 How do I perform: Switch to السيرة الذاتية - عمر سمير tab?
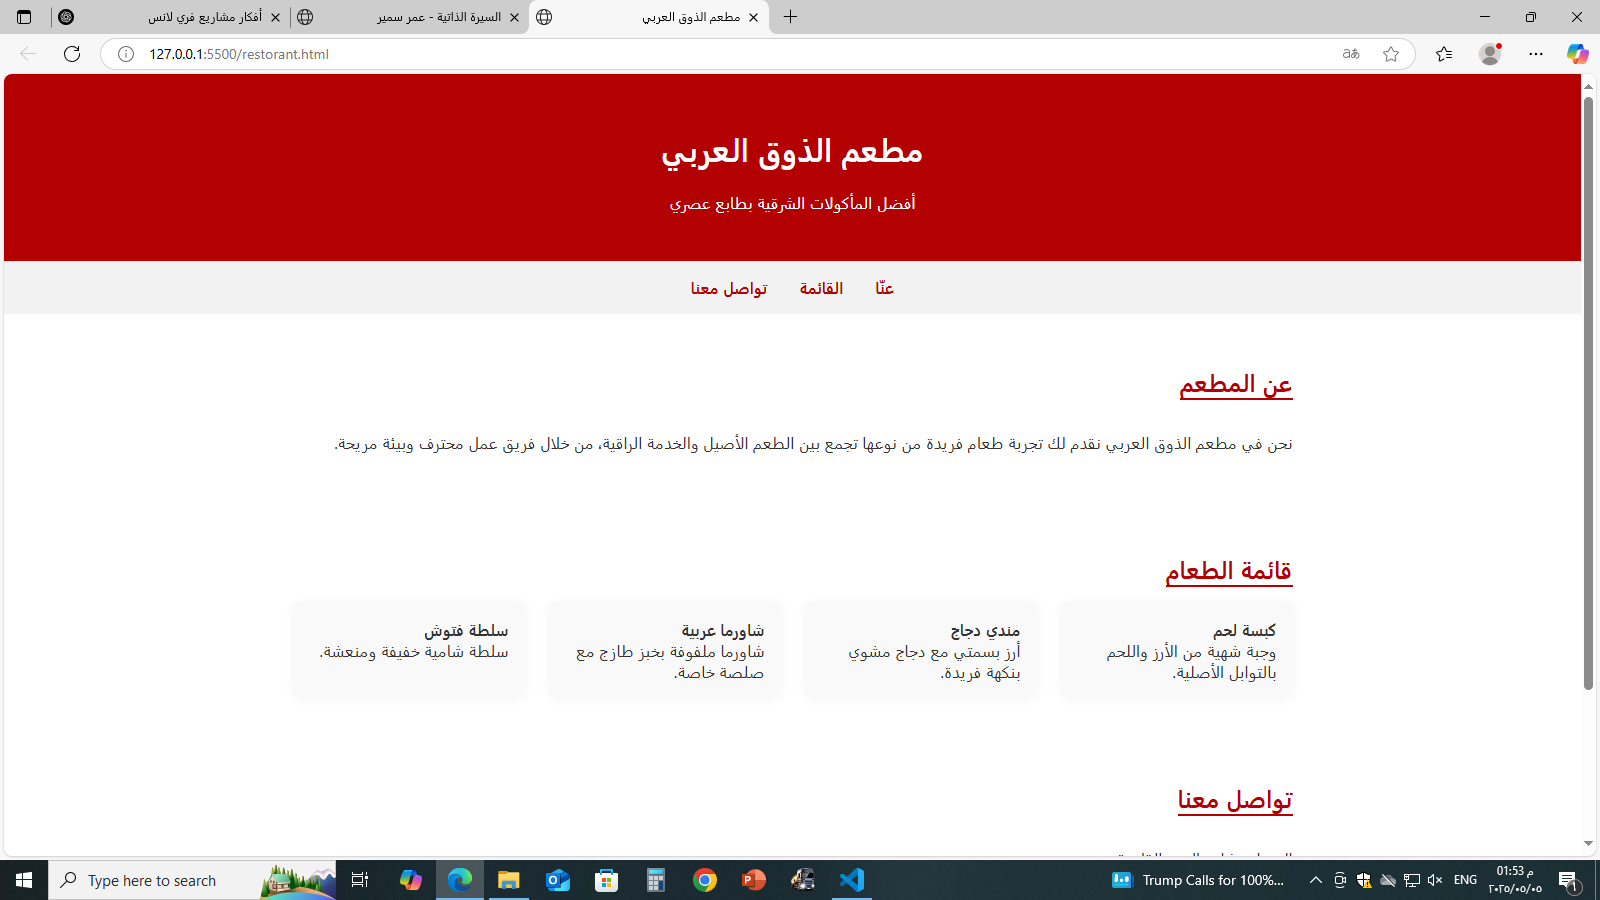(410, 17)
